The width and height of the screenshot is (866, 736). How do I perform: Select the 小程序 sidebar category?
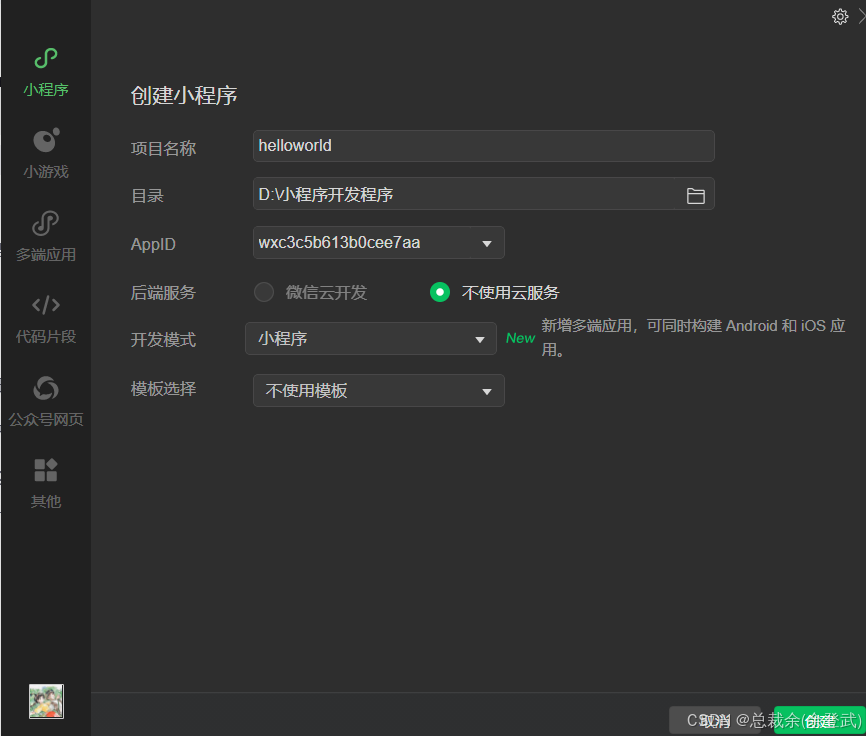[46, 72]
